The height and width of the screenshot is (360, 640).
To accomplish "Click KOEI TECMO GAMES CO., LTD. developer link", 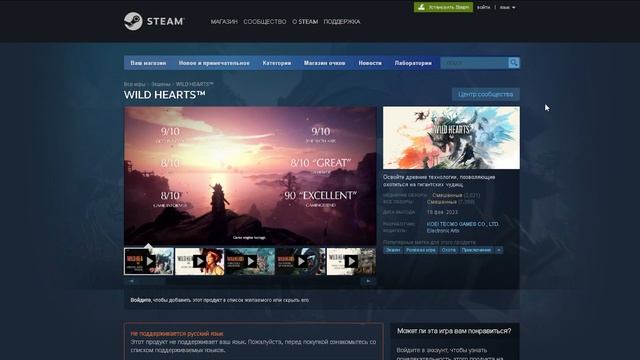I will [x=463, y=224].
